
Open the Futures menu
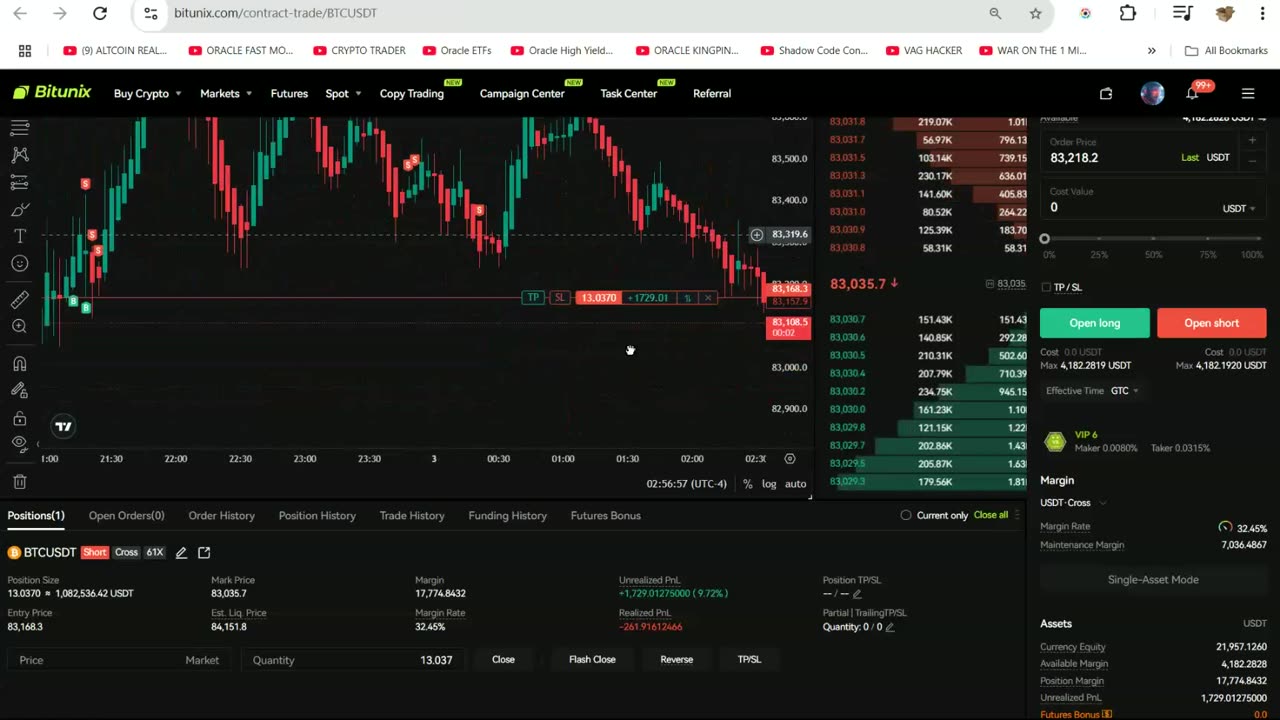pos(289,93)
